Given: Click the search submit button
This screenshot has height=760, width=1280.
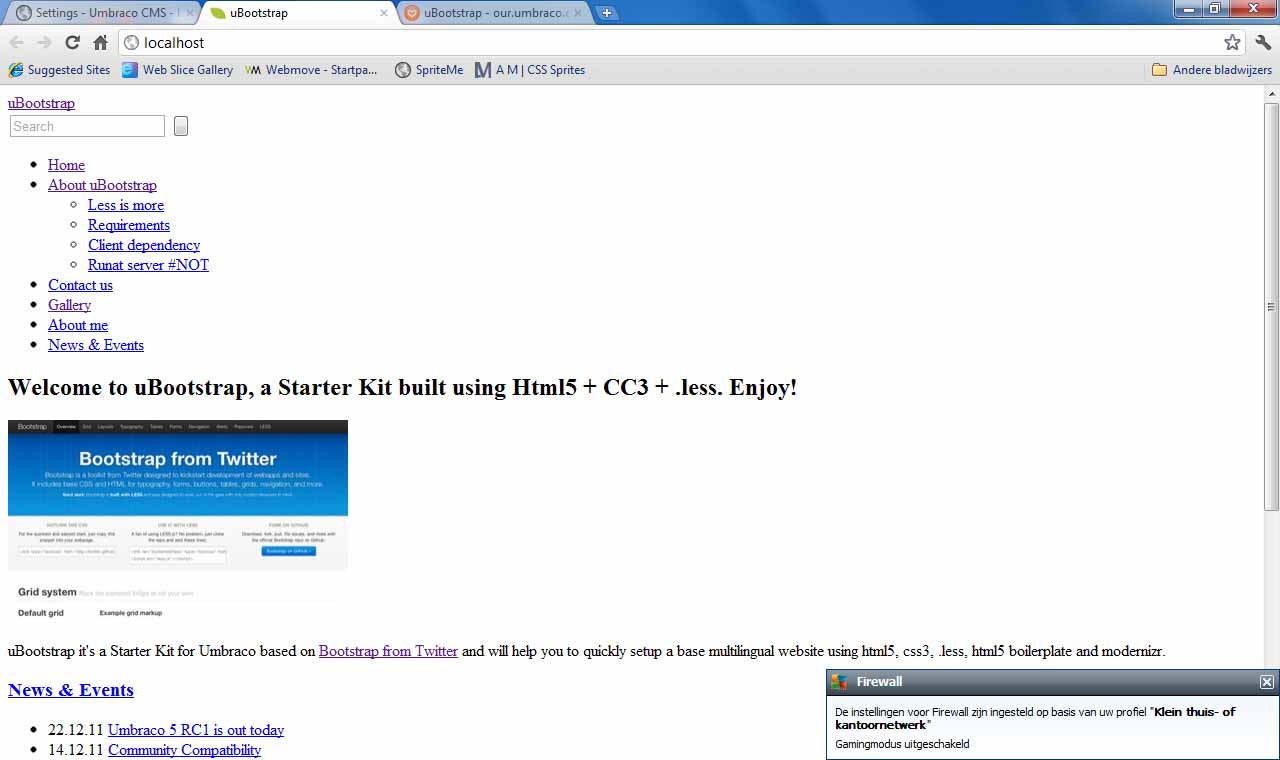Looking at the screenshot, I should pyautogui.click(x=181, y=126).
